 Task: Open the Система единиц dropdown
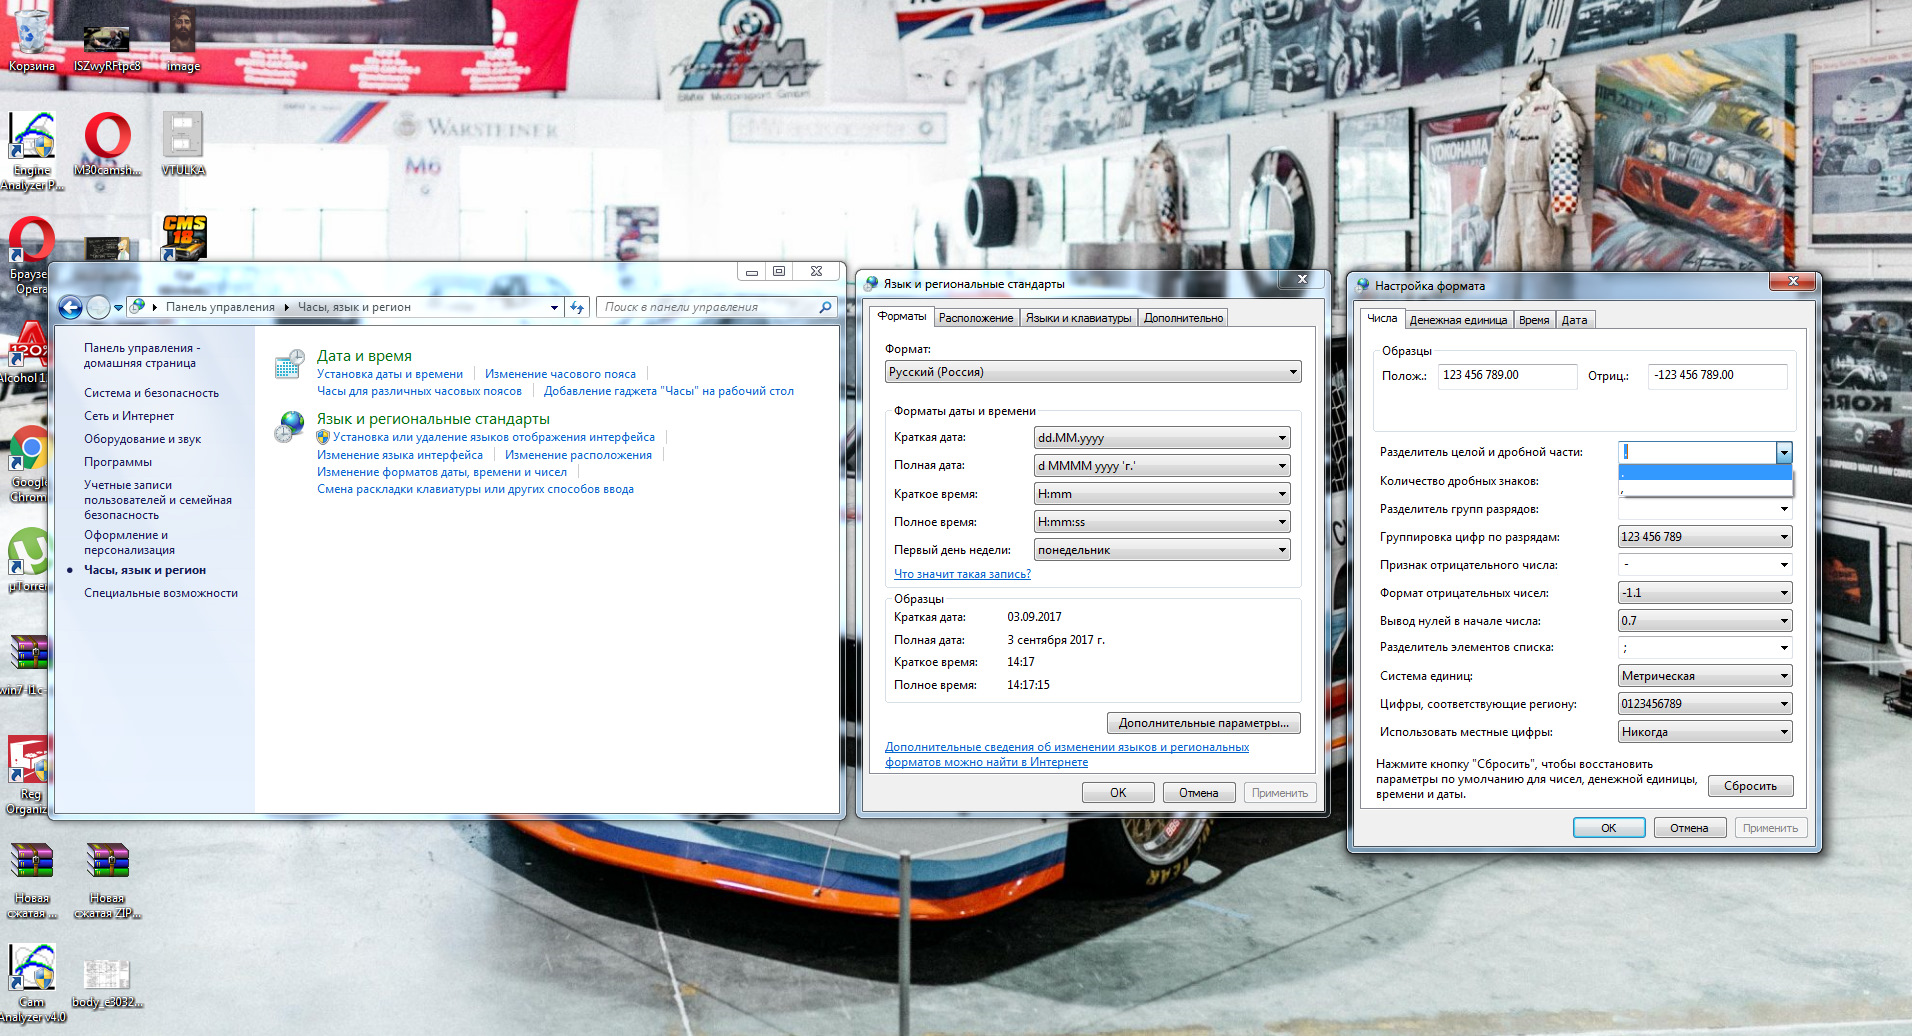(1705, 676)
